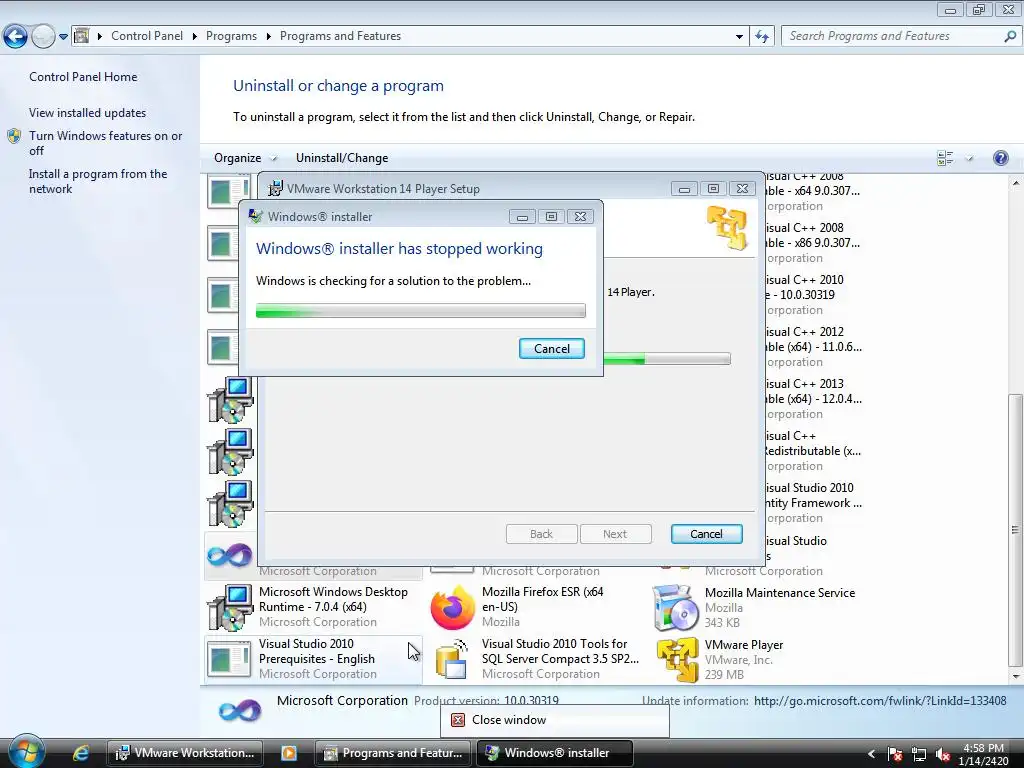Viewport: 1024px width, 768px height.
Task: Select VMware Player program icon
Action: [678, 660]
